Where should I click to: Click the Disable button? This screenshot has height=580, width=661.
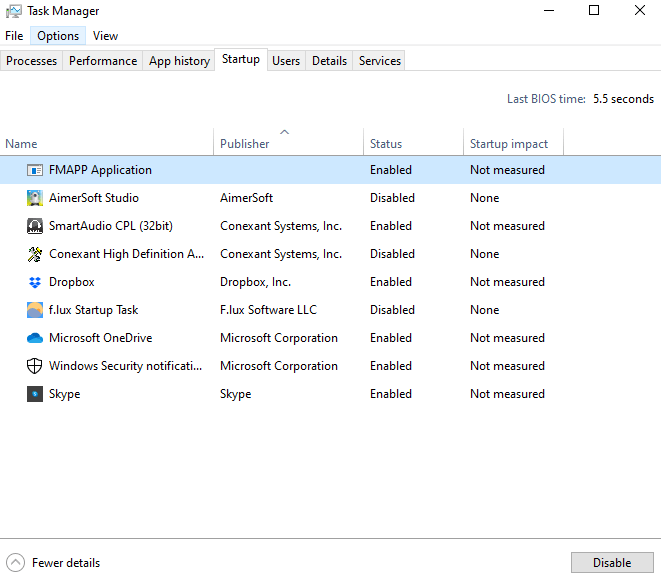click(612, 562)
